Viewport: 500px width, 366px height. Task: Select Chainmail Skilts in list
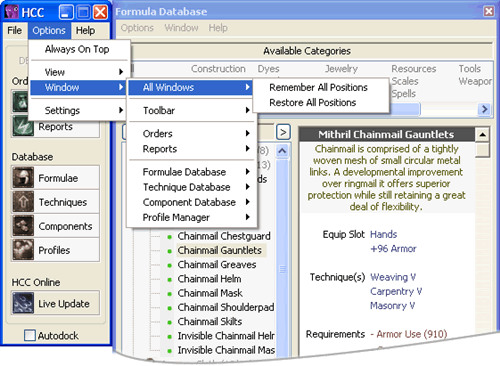210,322
